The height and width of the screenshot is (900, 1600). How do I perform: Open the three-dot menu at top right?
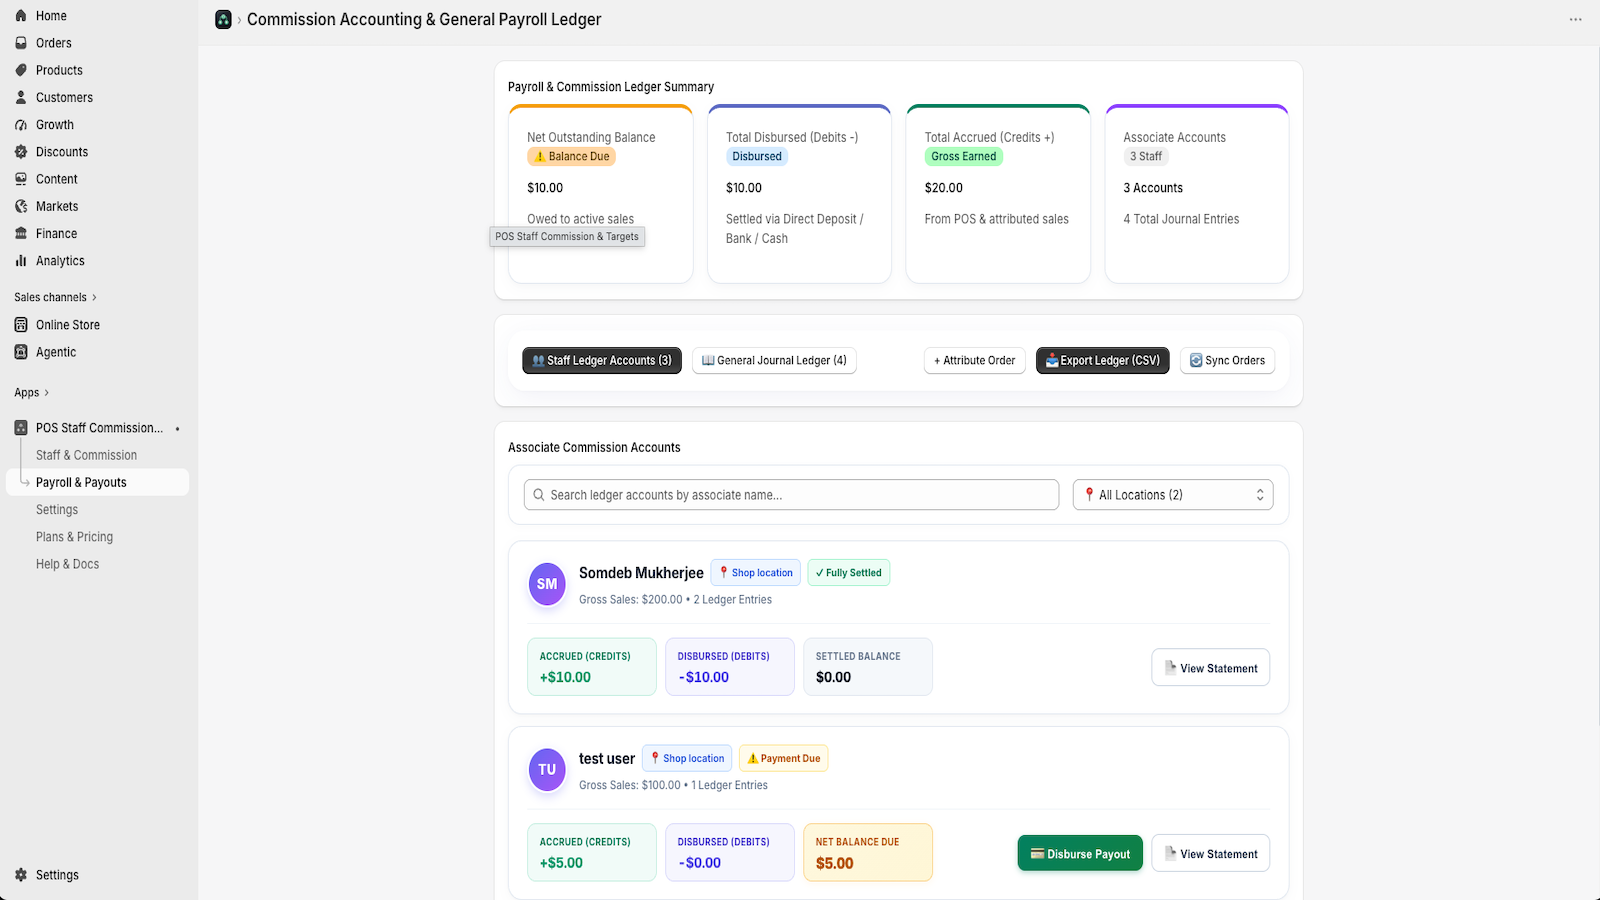click(1575, 20)
